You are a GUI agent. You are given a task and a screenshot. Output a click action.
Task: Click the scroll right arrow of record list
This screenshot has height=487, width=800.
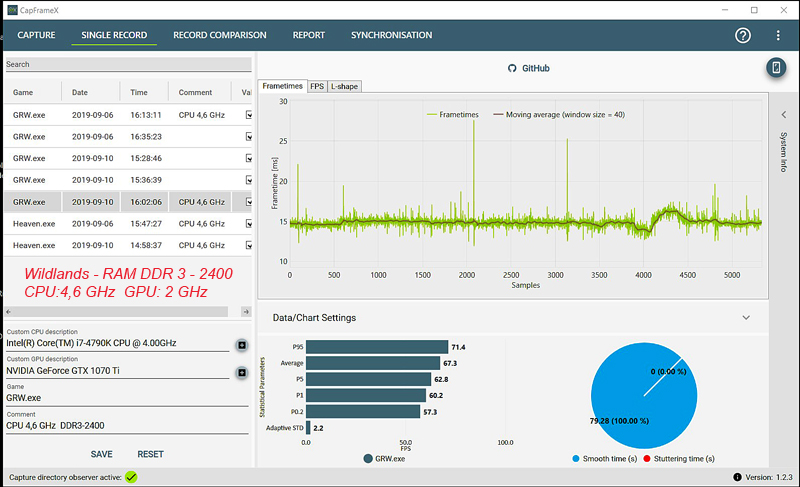point(246,312)
